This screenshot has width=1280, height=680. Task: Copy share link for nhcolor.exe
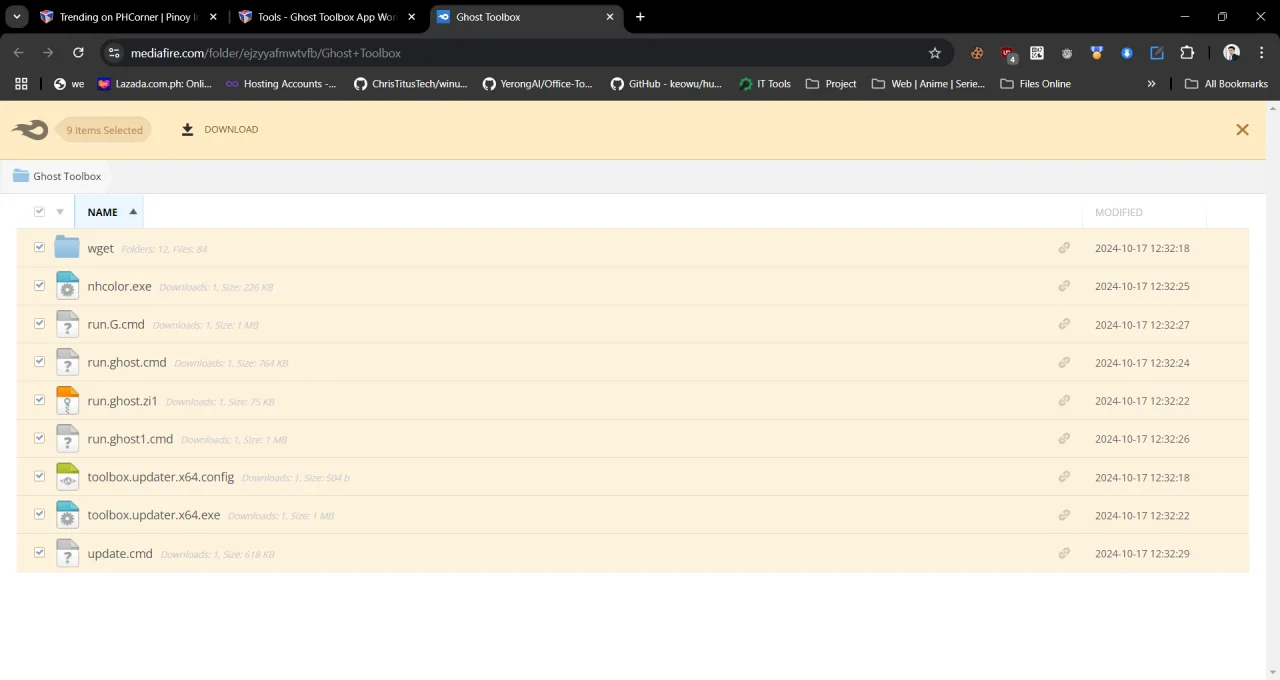pyautogui.click(x=1064, y=285)
